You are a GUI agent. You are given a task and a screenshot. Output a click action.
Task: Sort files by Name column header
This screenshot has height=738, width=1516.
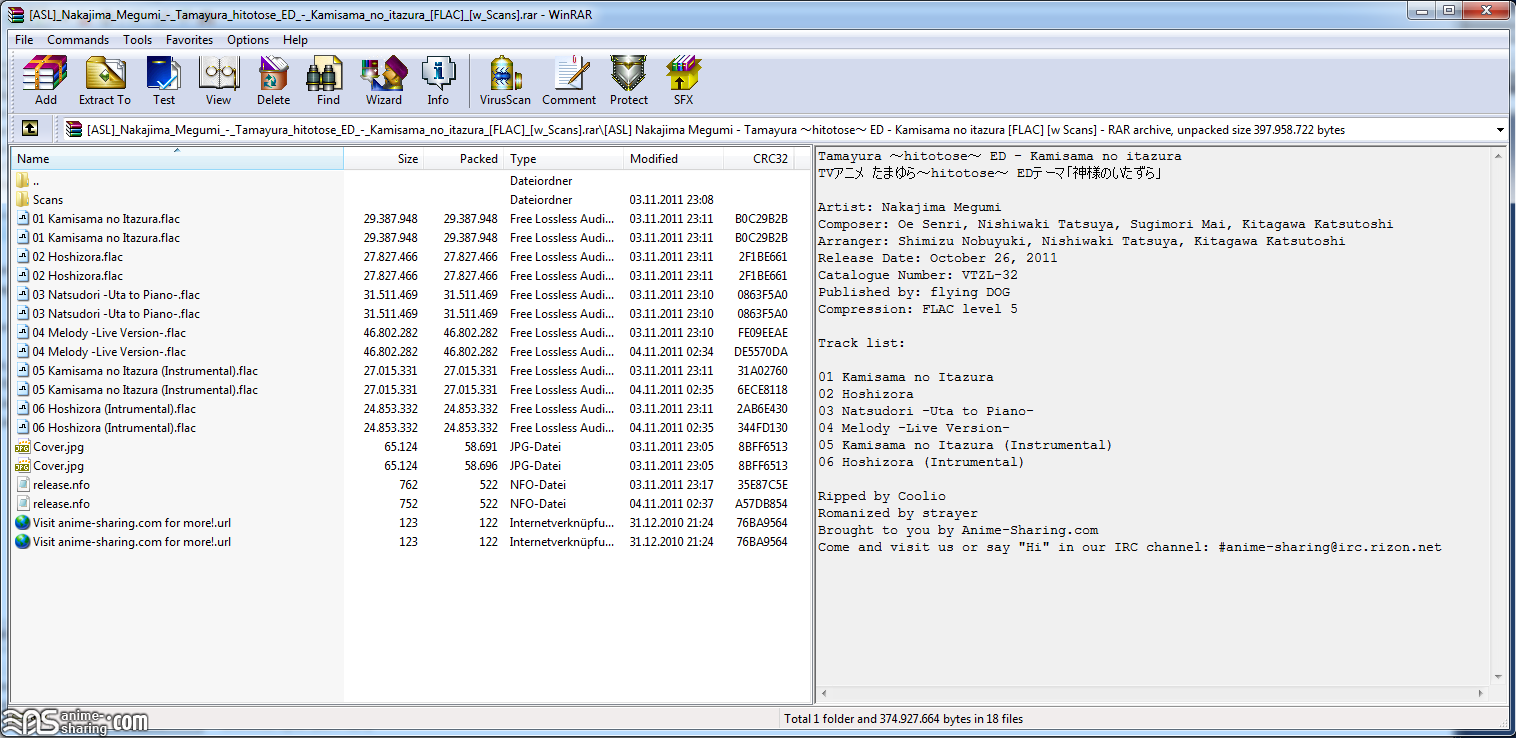click(x=177, y=159)
